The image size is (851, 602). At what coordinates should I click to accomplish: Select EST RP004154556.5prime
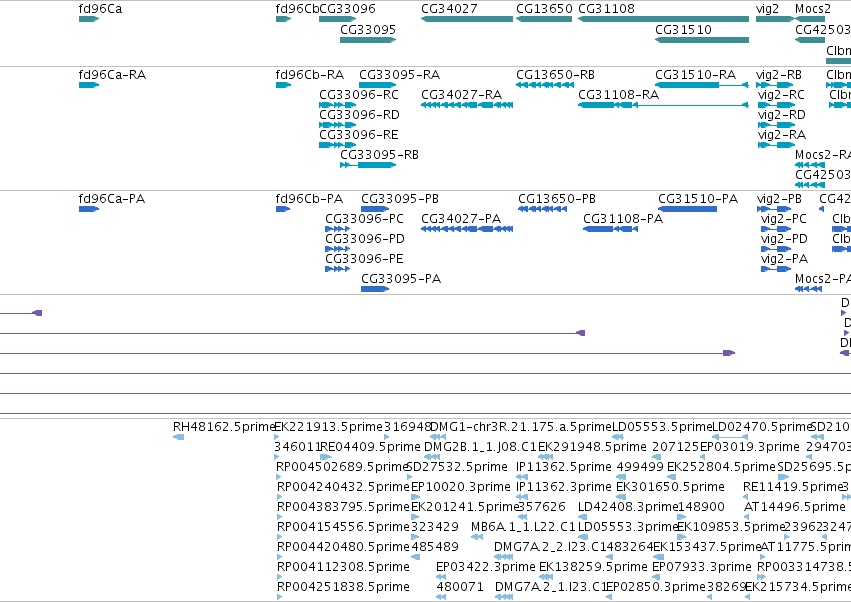coord(280,537)
